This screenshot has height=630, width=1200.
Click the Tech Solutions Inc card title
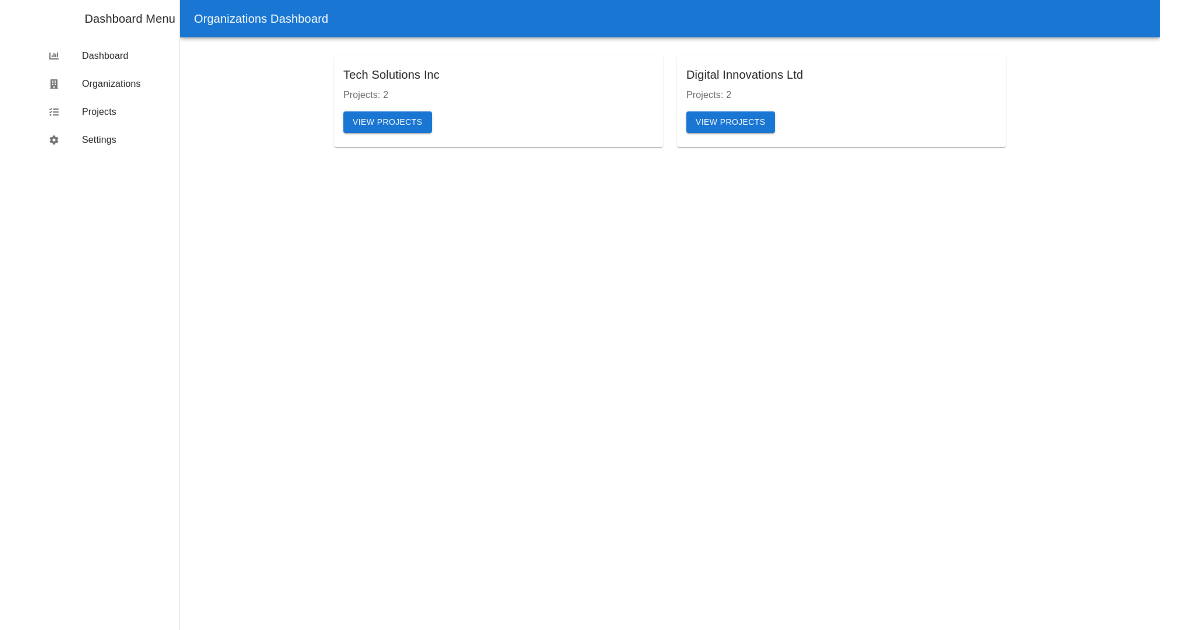(x=391, y=75)
